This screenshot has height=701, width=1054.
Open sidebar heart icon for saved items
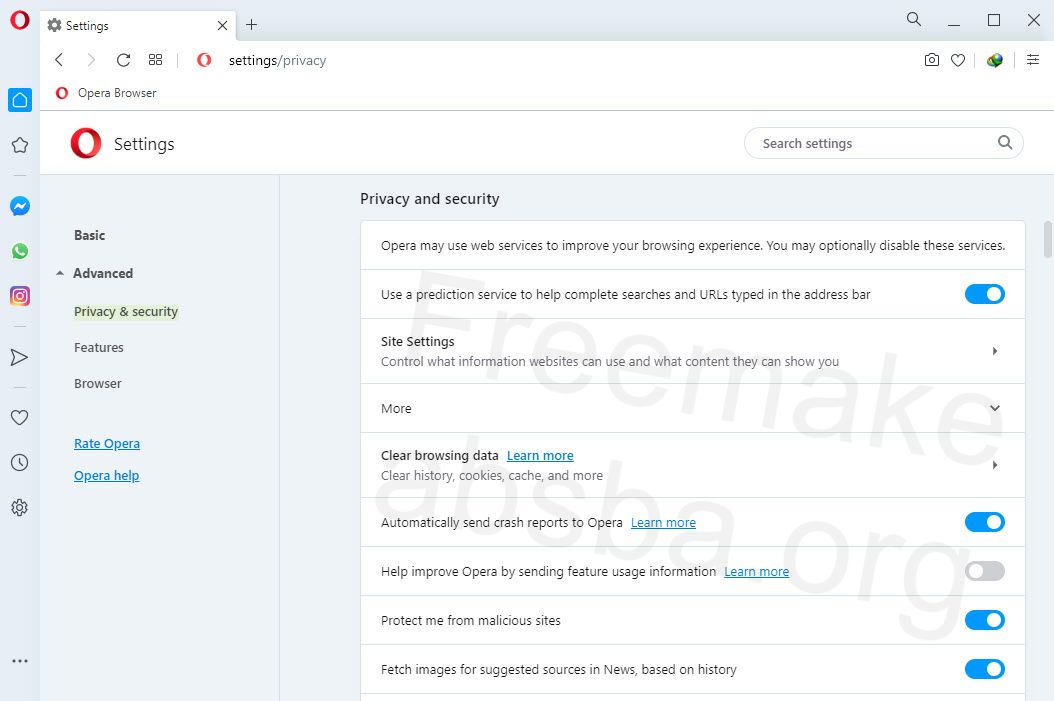(x=19, y=417)
